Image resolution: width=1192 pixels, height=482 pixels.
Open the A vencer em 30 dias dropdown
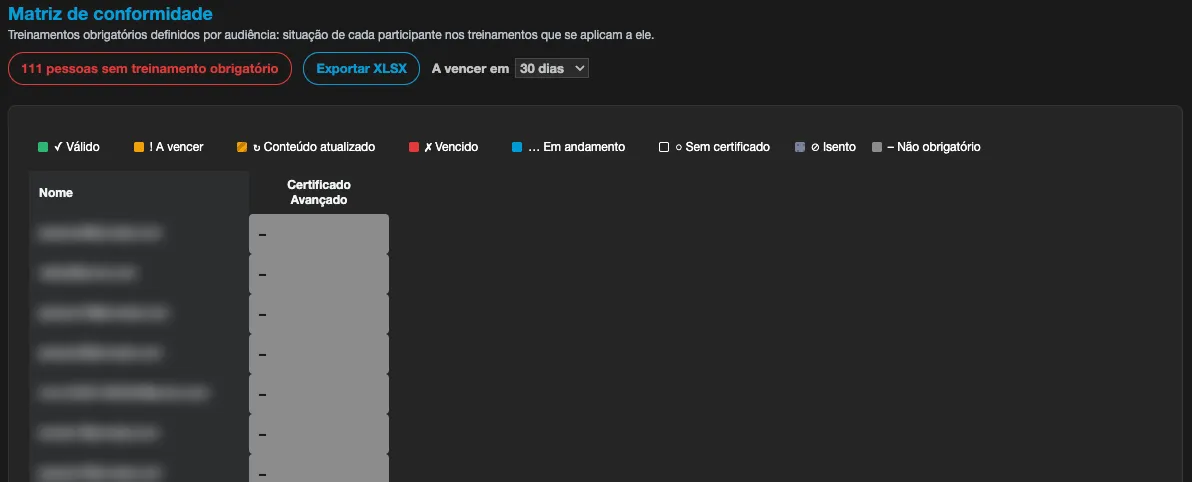pyautogui.click(x=551, y=68)
